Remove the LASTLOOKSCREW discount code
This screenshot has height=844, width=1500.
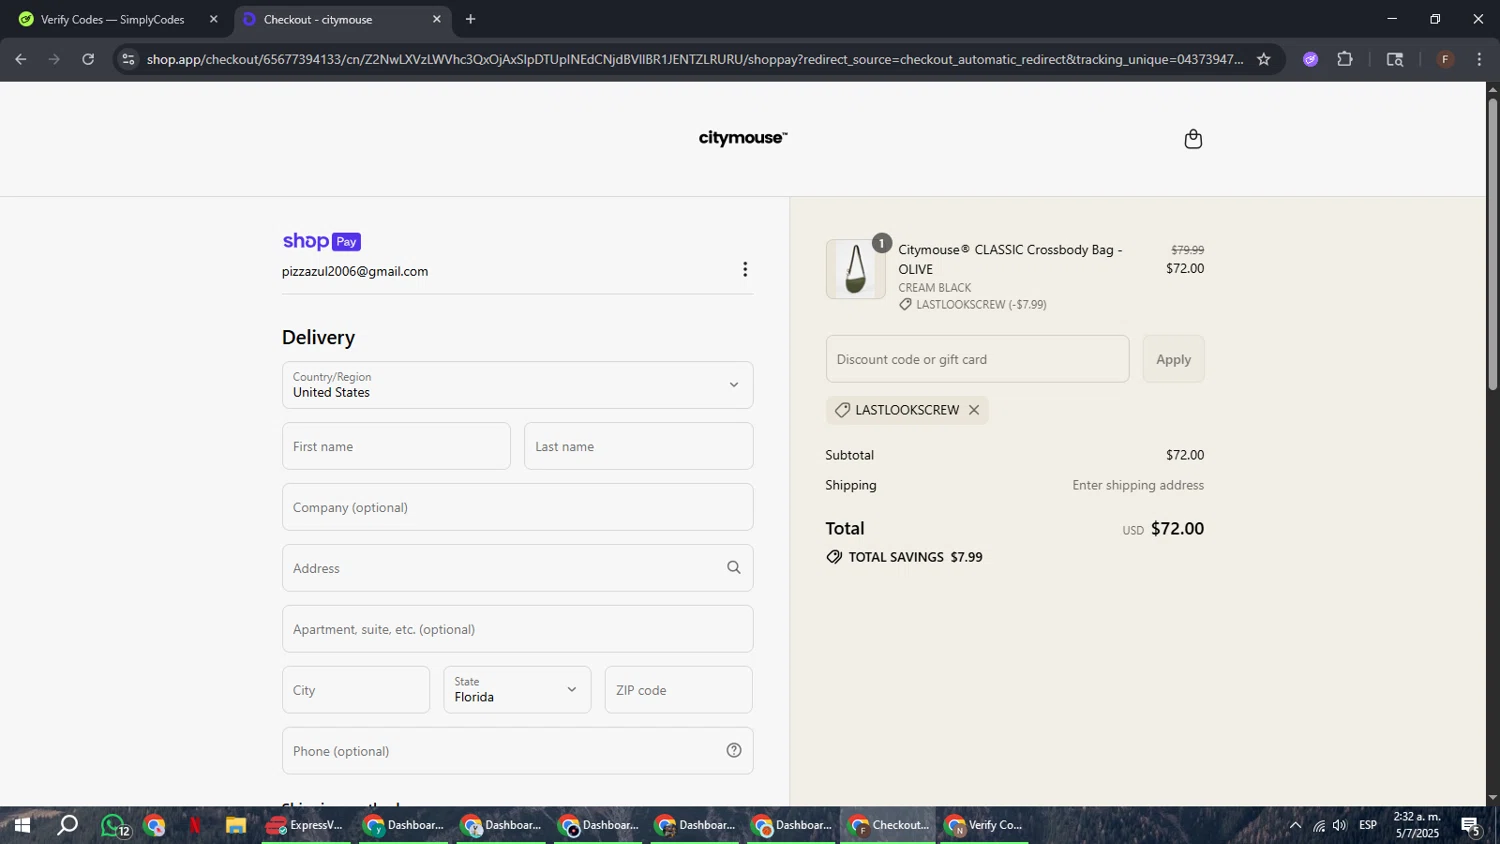[x=974, y=410]
